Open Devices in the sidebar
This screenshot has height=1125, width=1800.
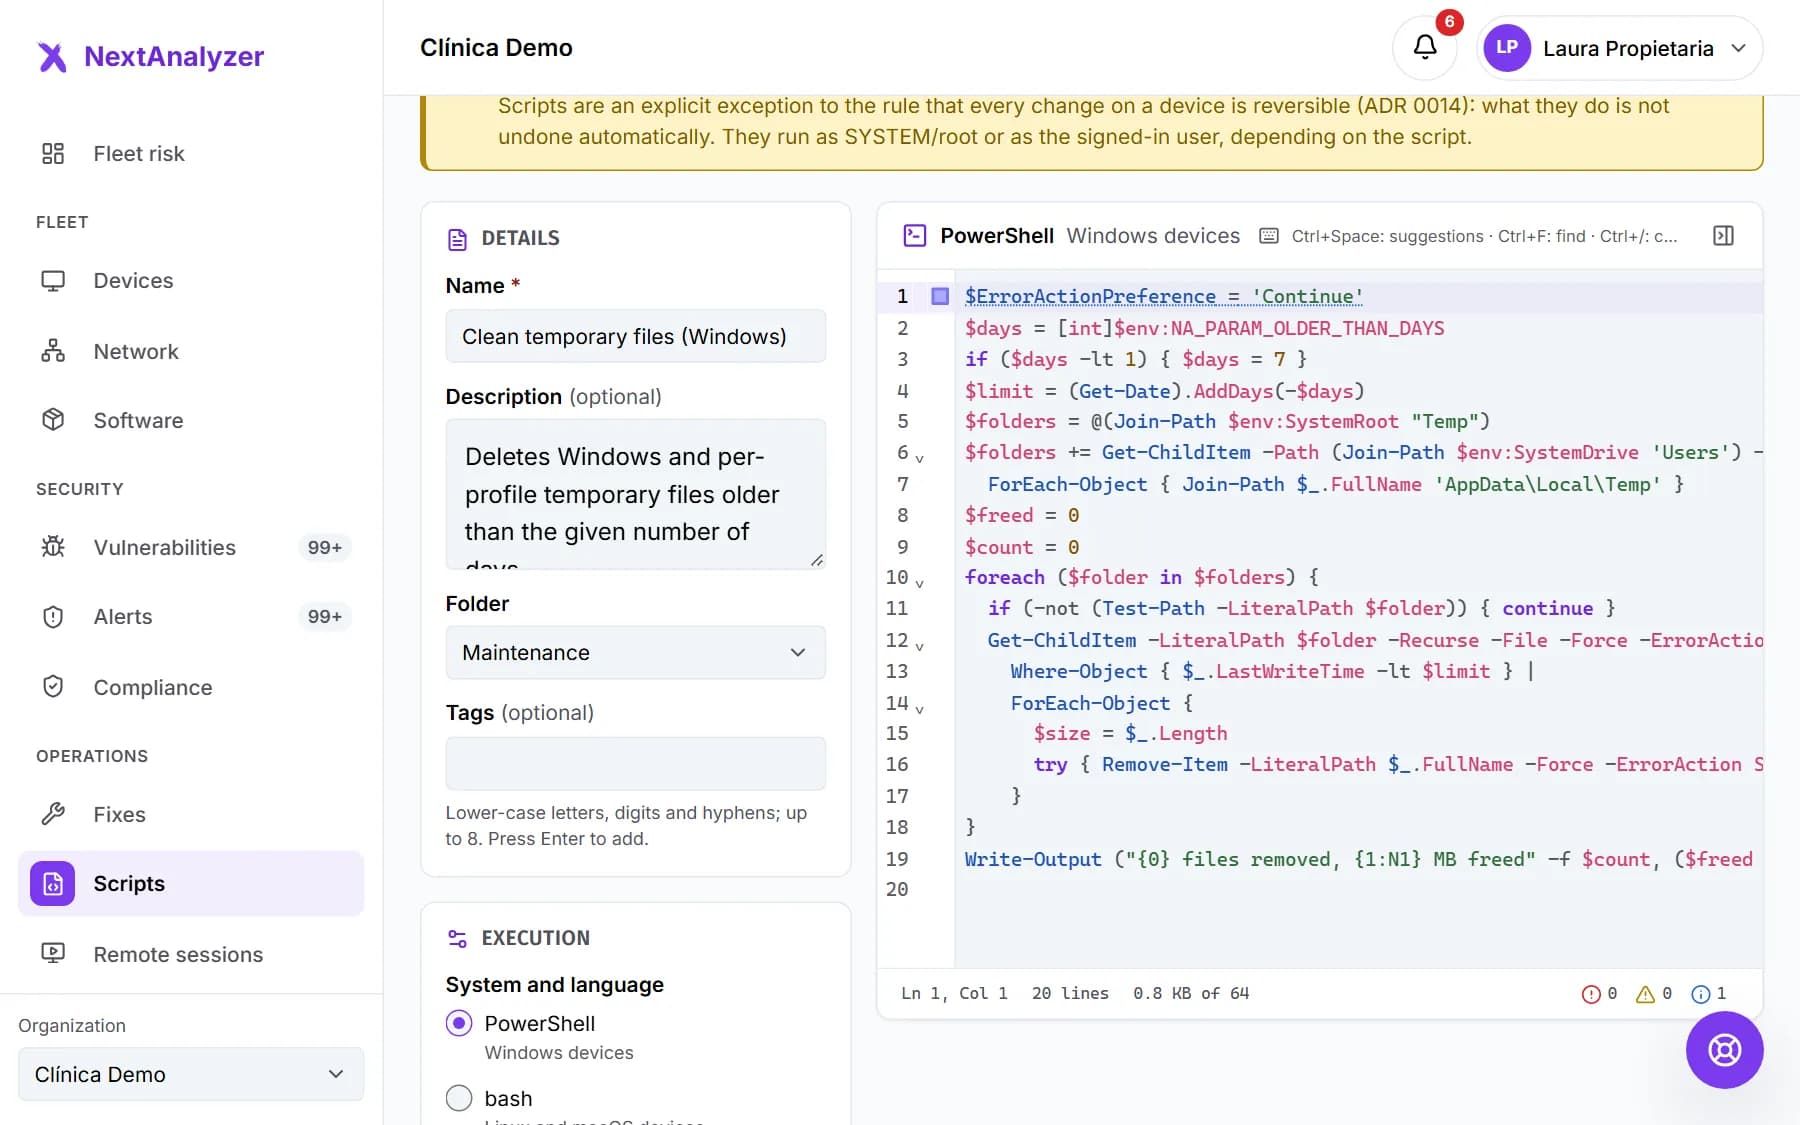coord(191,281)
